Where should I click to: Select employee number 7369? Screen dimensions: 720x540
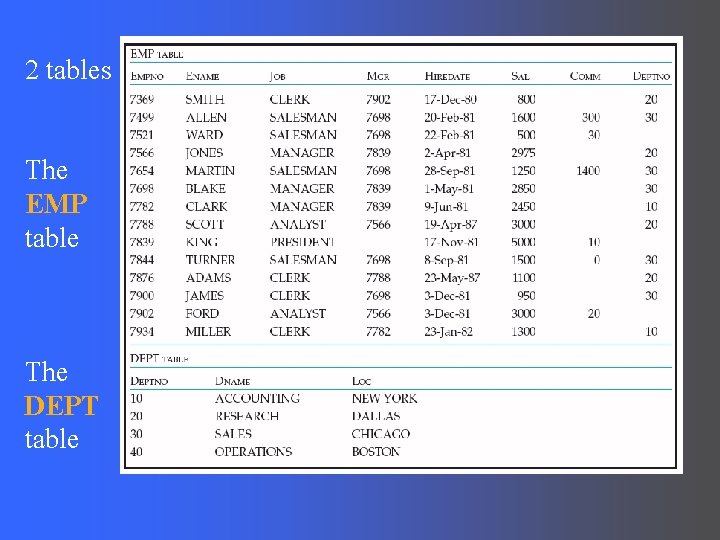(141, 100)
